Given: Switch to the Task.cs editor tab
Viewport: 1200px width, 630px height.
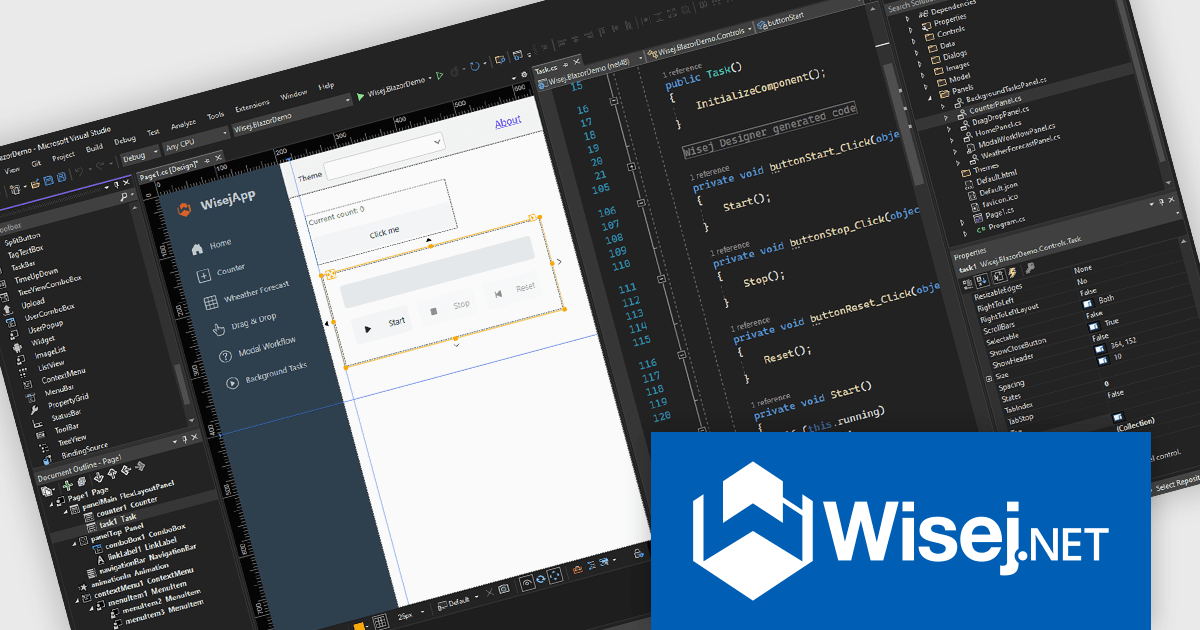Looking at the screenshot, I should pos(546,69).
